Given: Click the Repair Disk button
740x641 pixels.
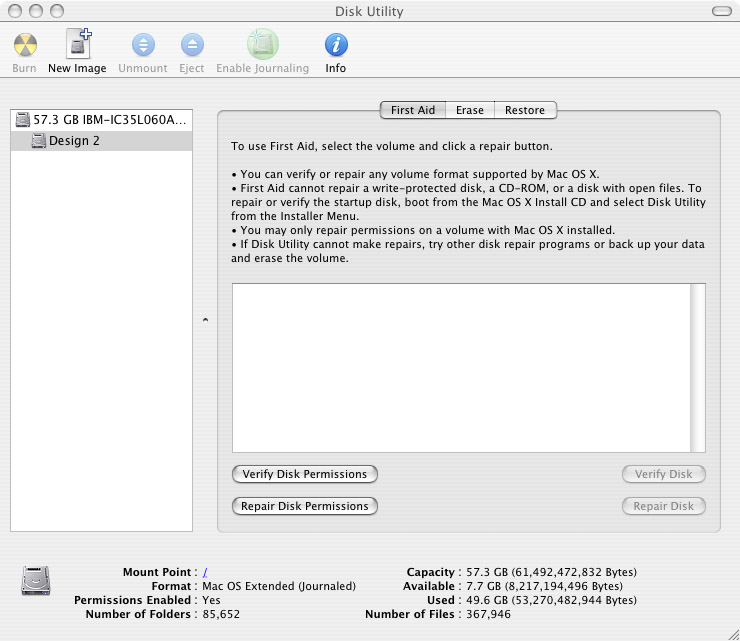Looking at the screenshot, I should click(x=664, y=506).
